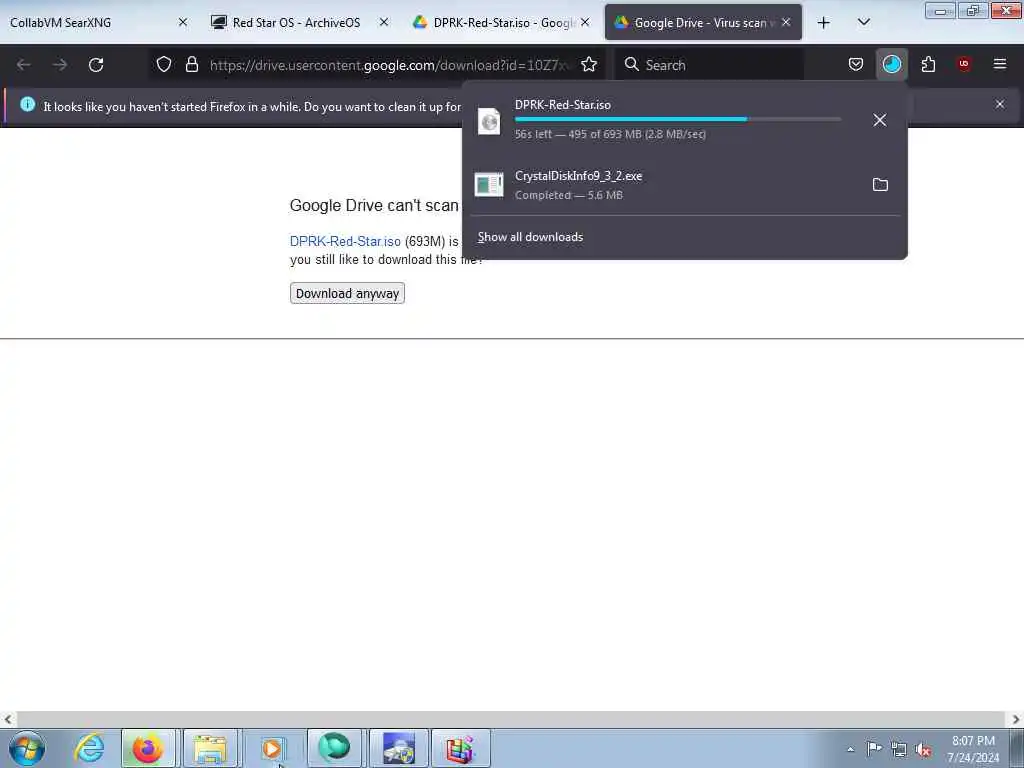The image size is (1024, 768).
Task: Dismiss the Firefox refresh notification bar
Action: [x=1000, y=104]
